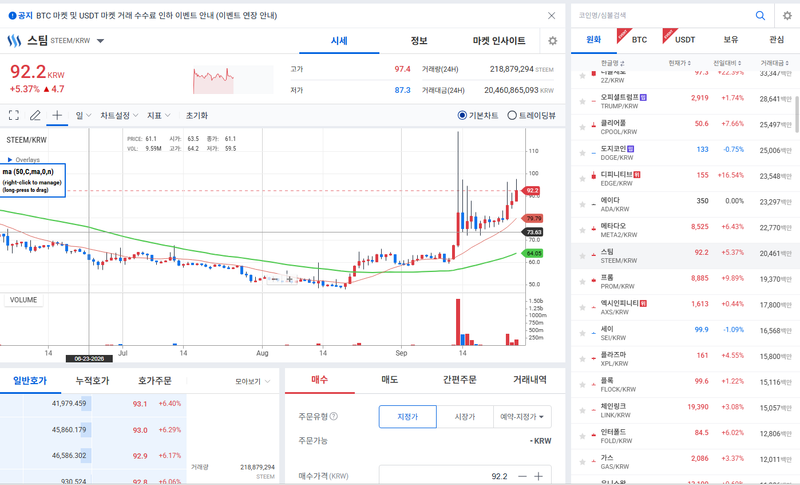The image size is (800, 485).
Task: Expand the Overlays section
Action: 23,160
